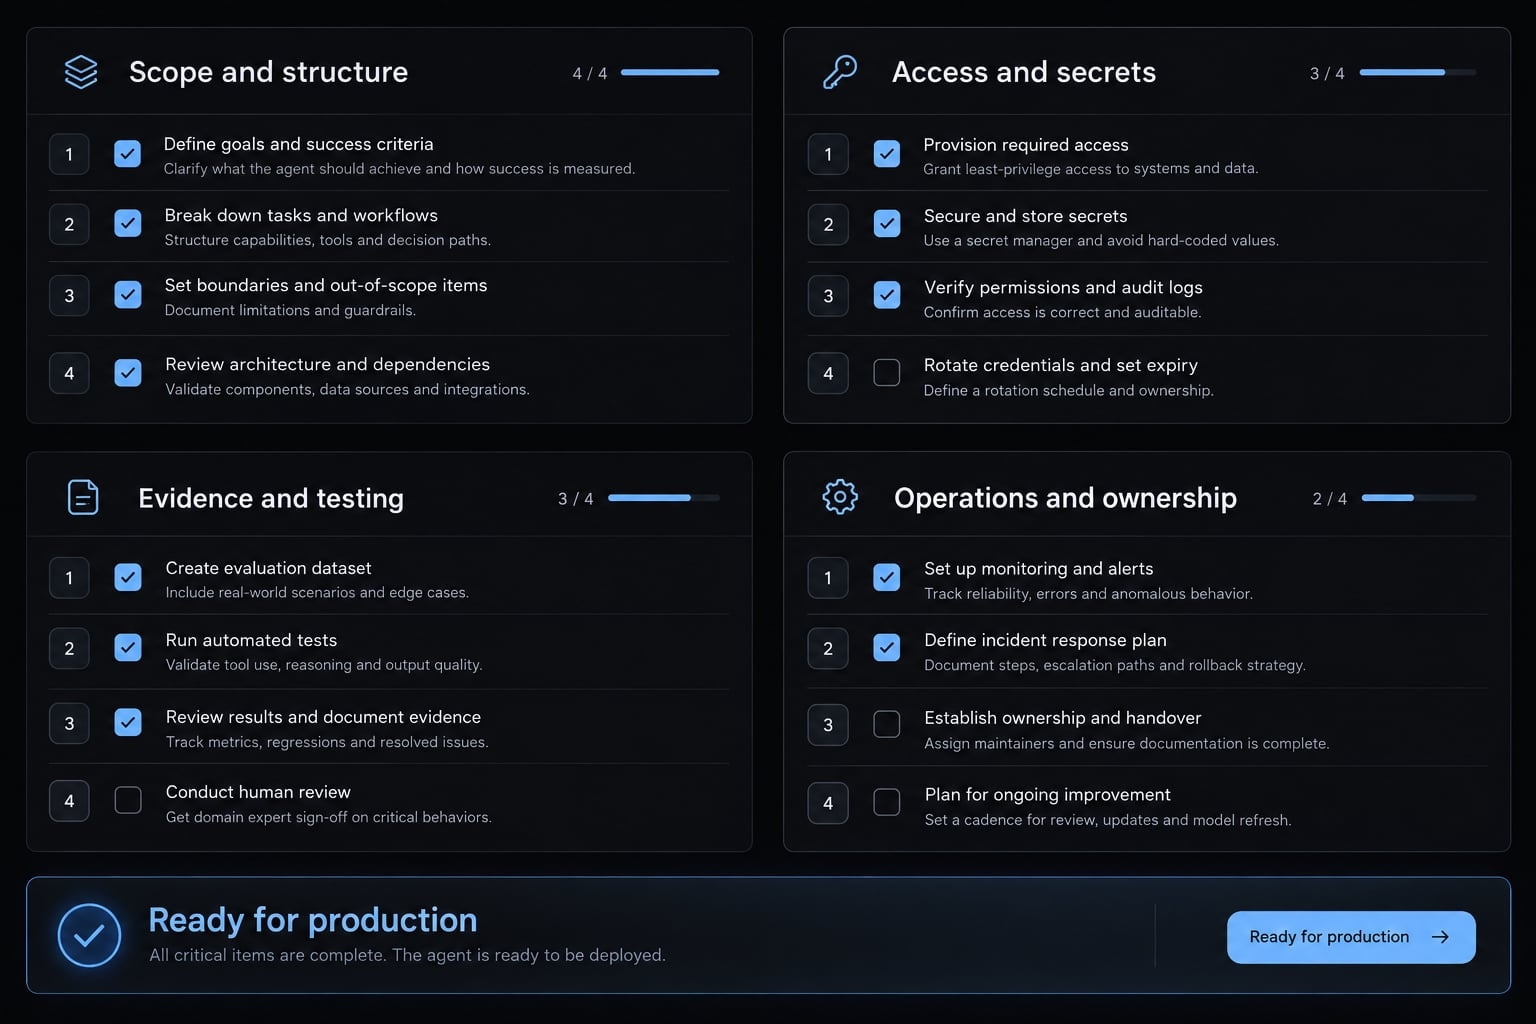Screen dimensions: 1536x1024
Task: Click the large Ready for production banner title
Action: (x=313, y=919)
